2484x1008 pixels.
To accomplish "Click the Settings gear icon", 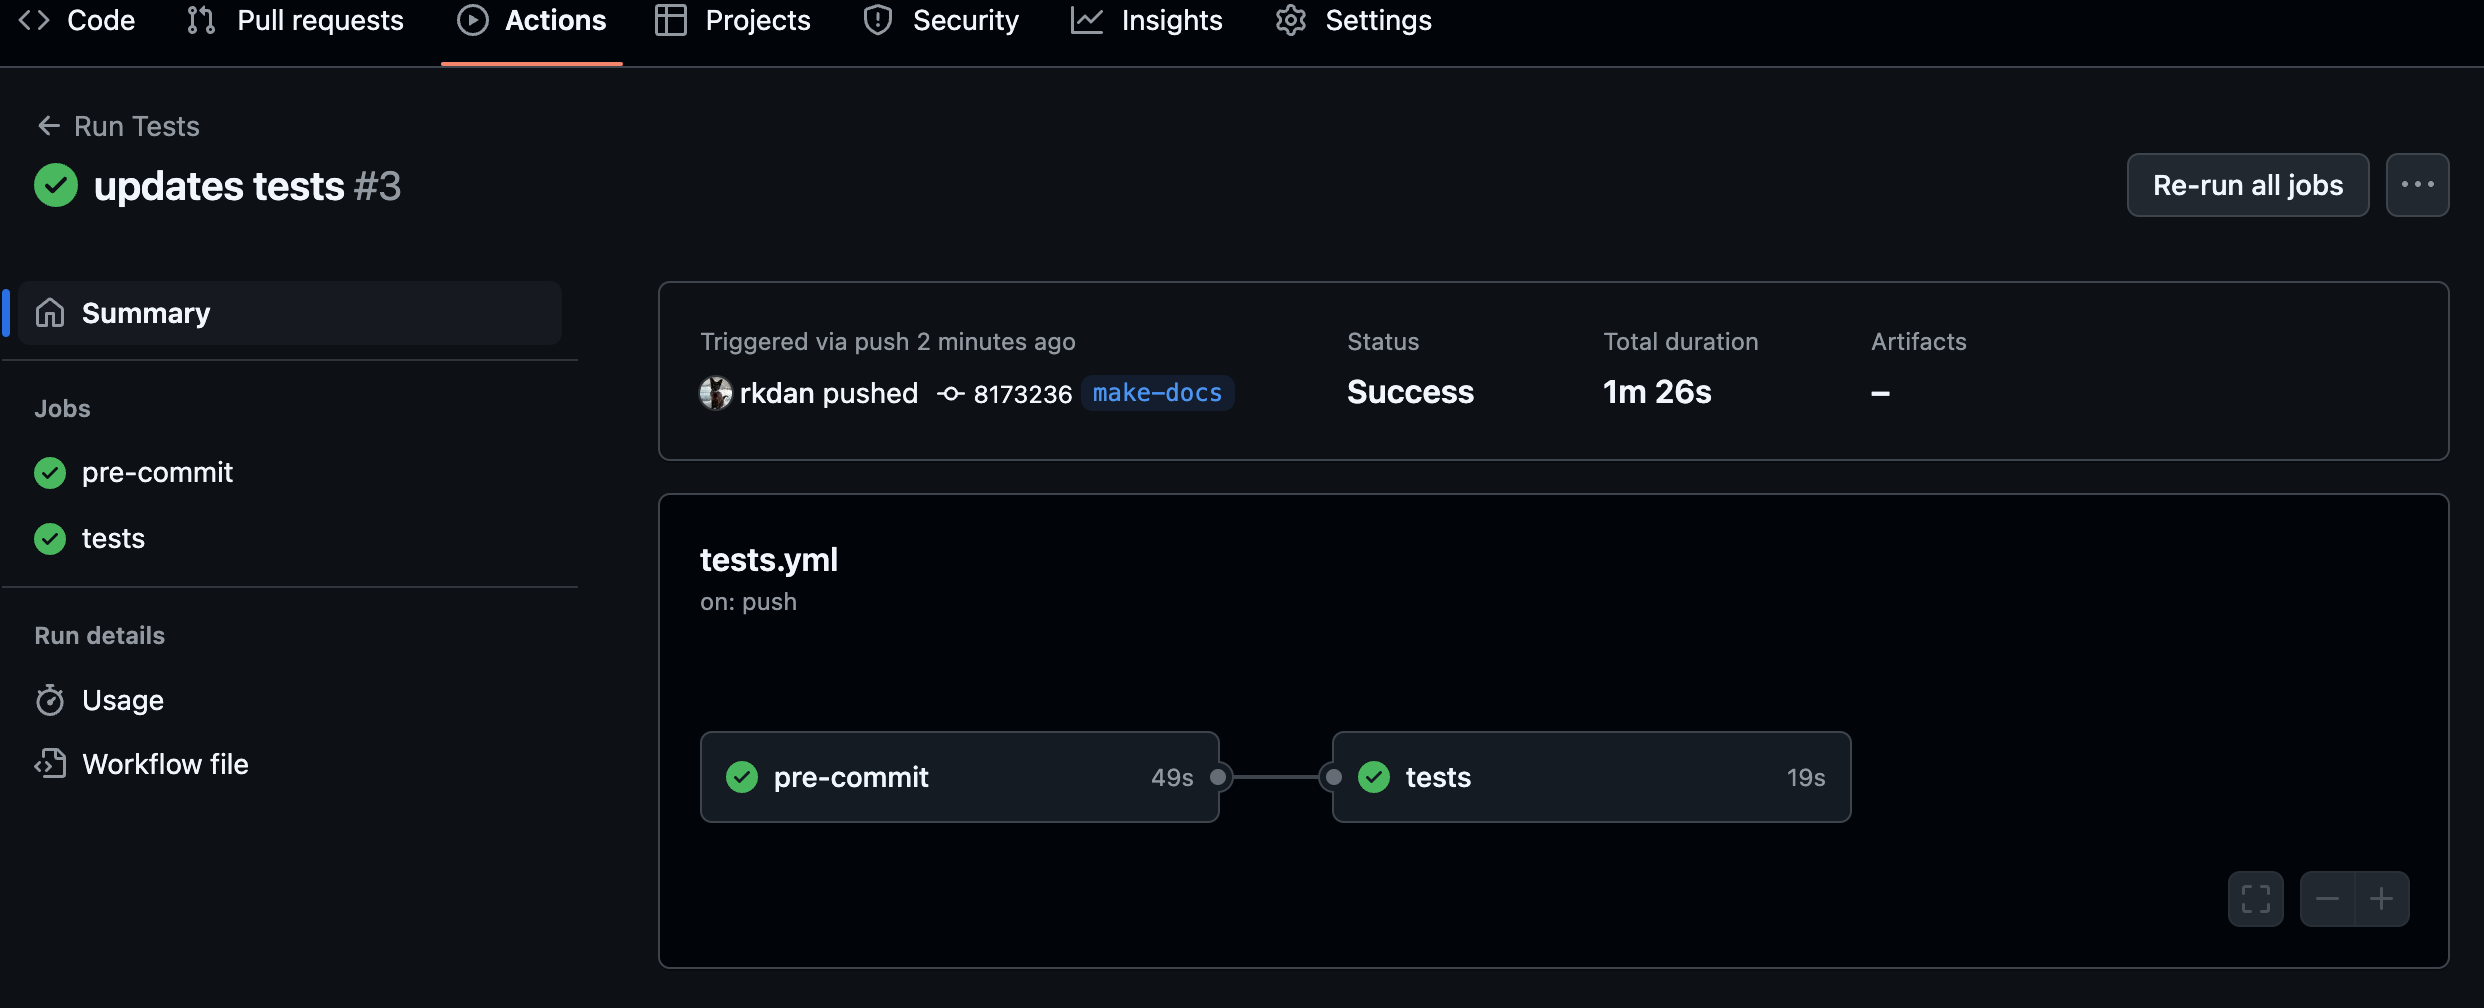I will [x=1291, y=20].
